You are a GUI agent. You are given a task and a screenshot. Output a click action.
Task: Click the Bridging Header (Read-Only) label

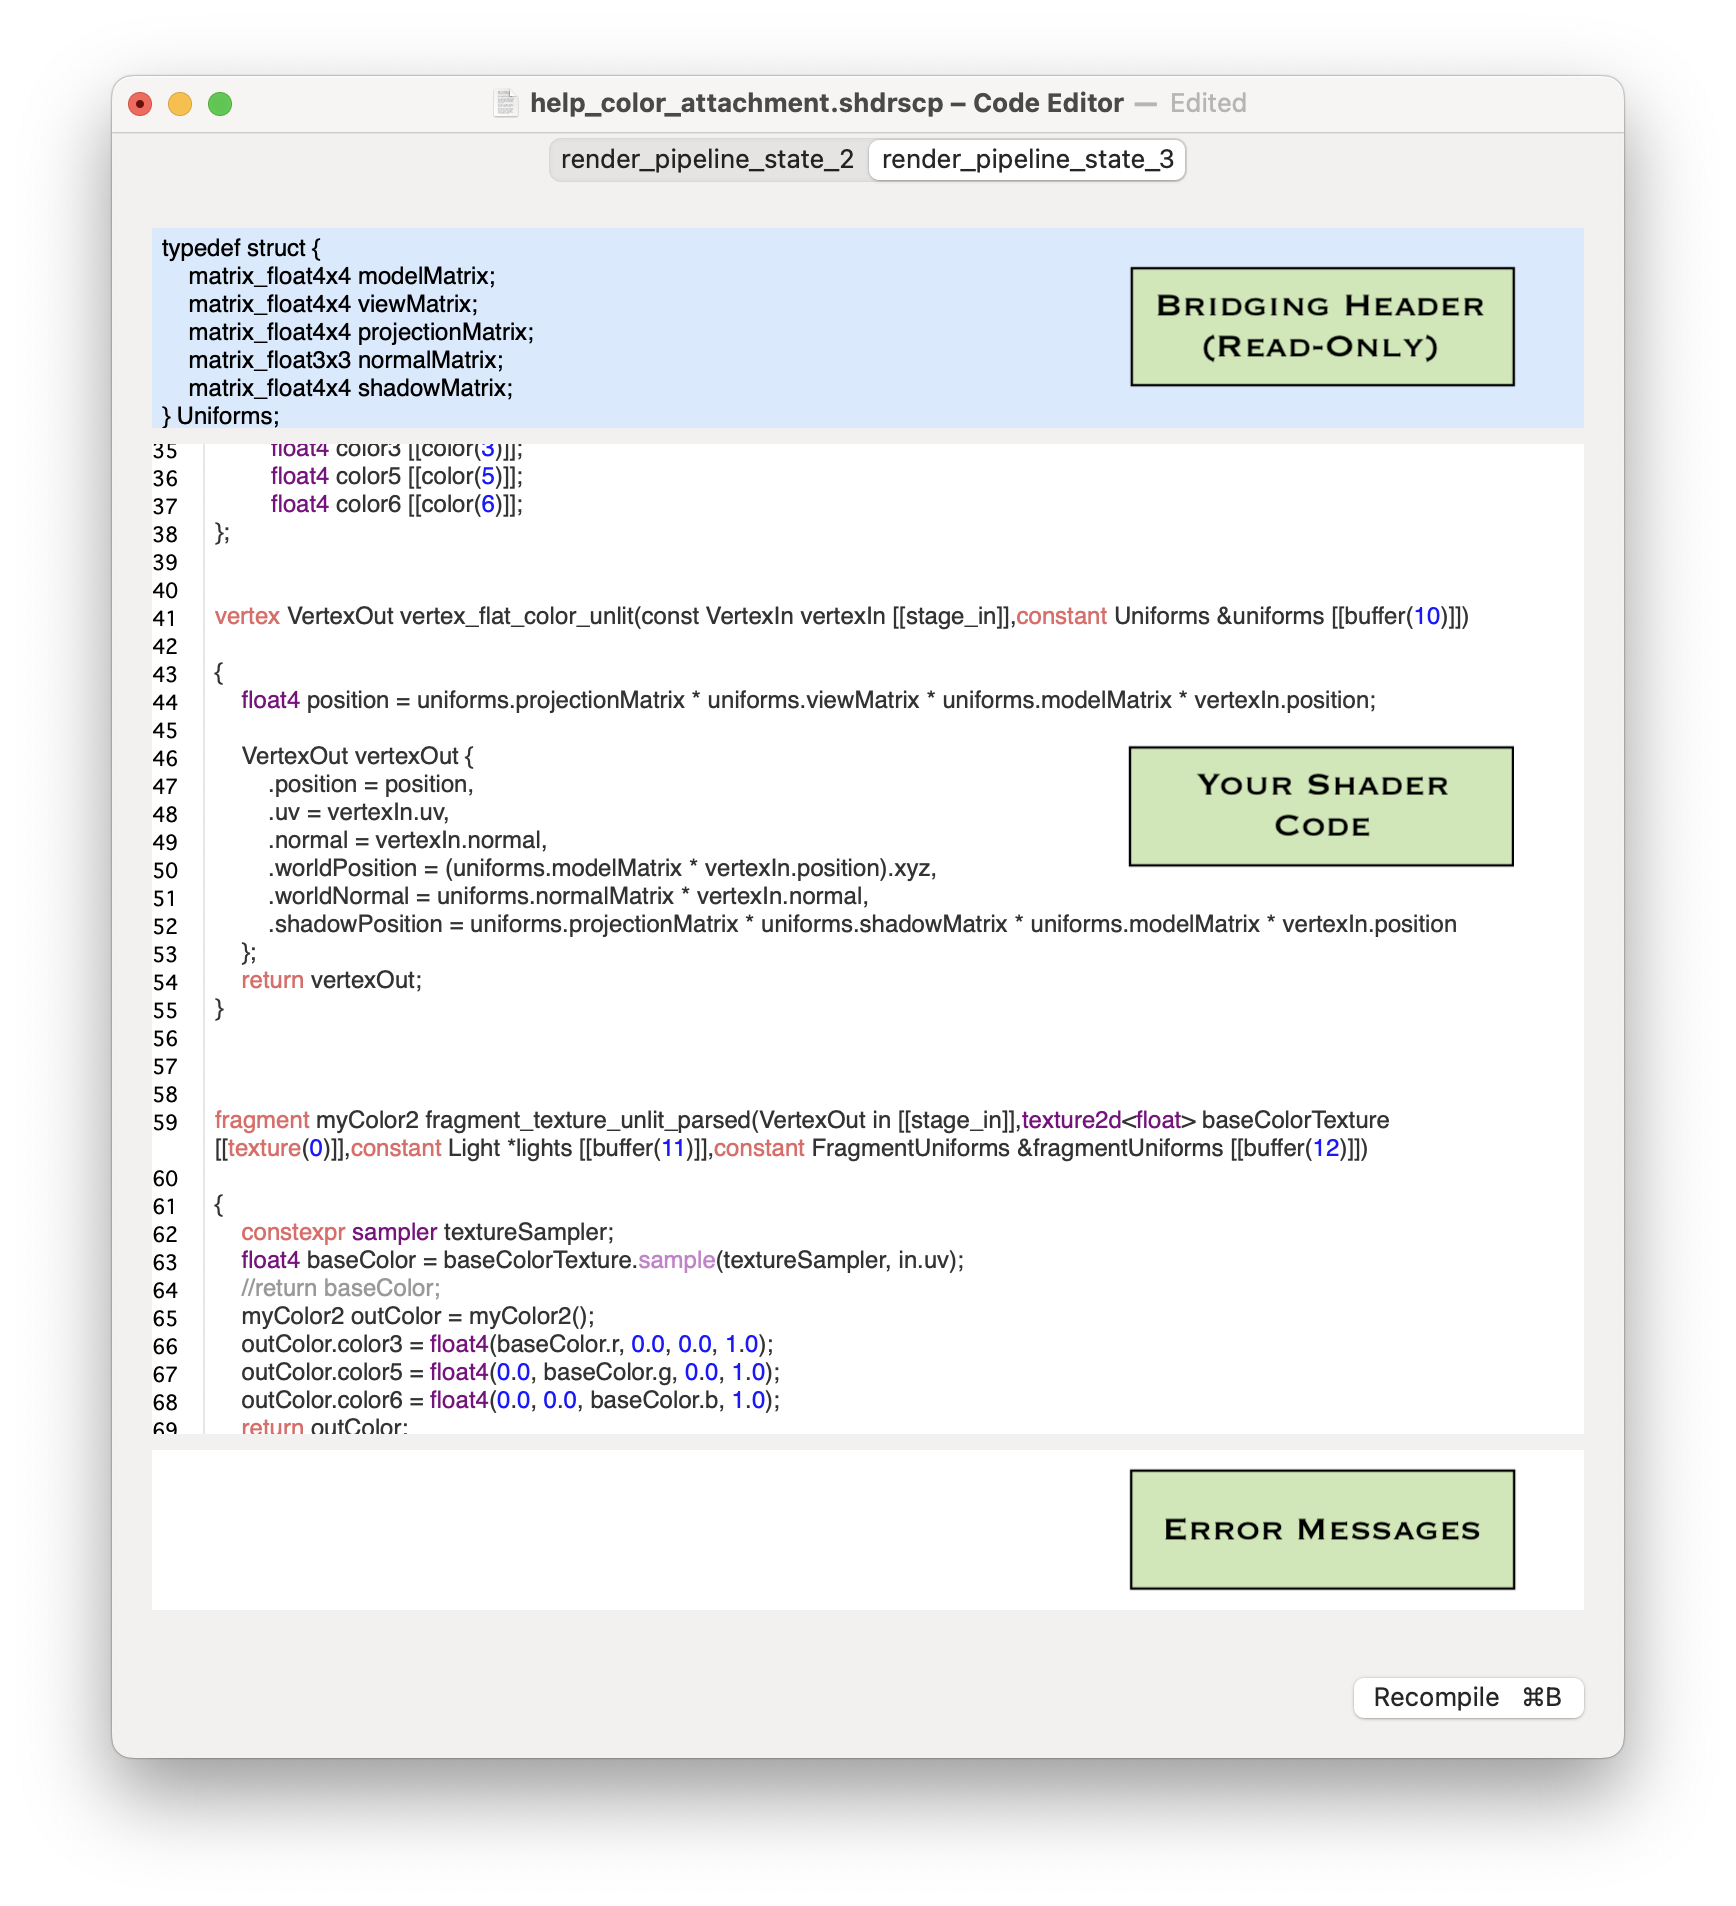tap(1321, 327)
